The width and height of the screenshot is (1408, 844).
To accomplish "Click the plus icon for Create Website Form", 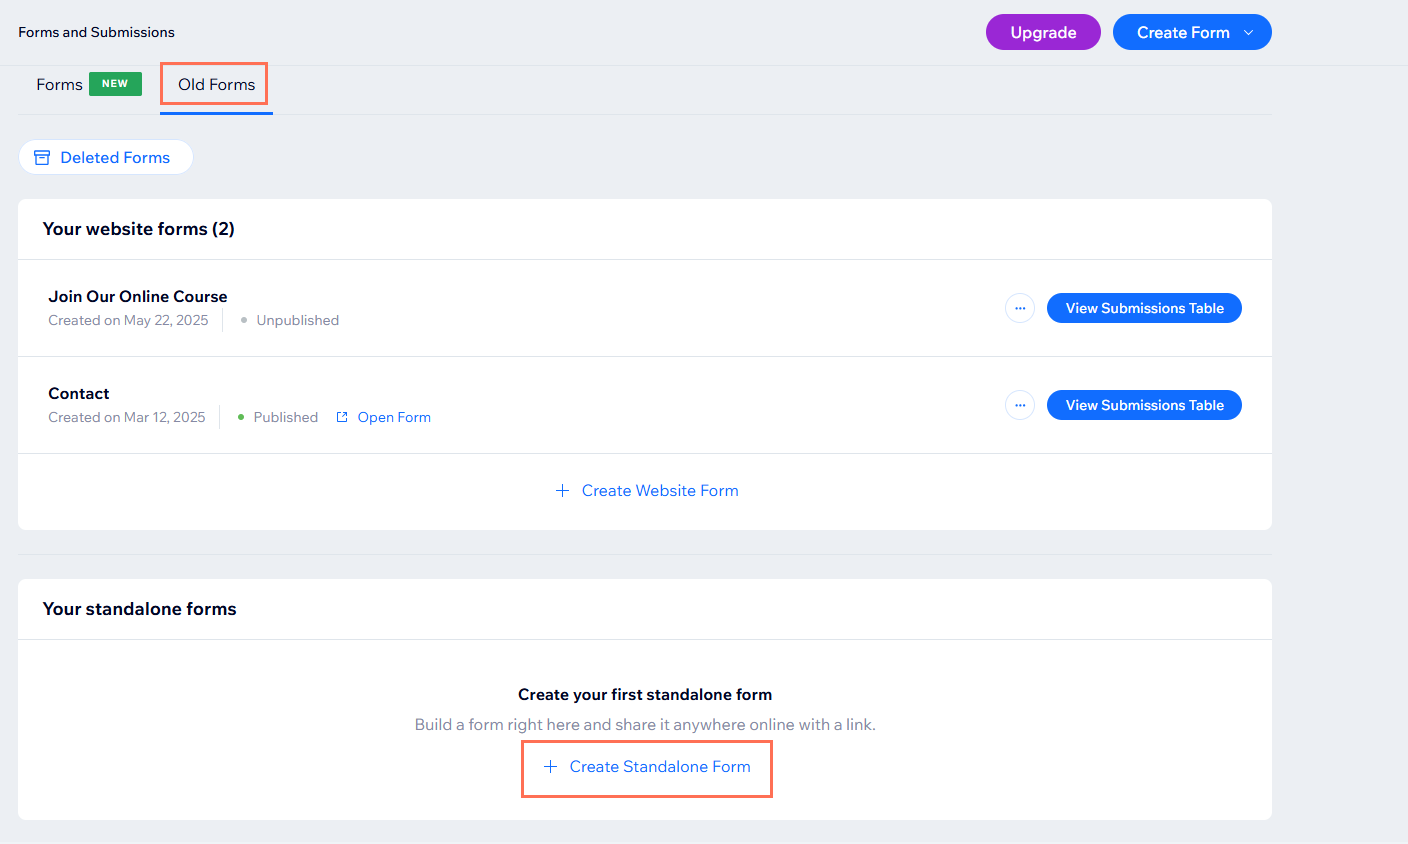I will coord(562,491).
